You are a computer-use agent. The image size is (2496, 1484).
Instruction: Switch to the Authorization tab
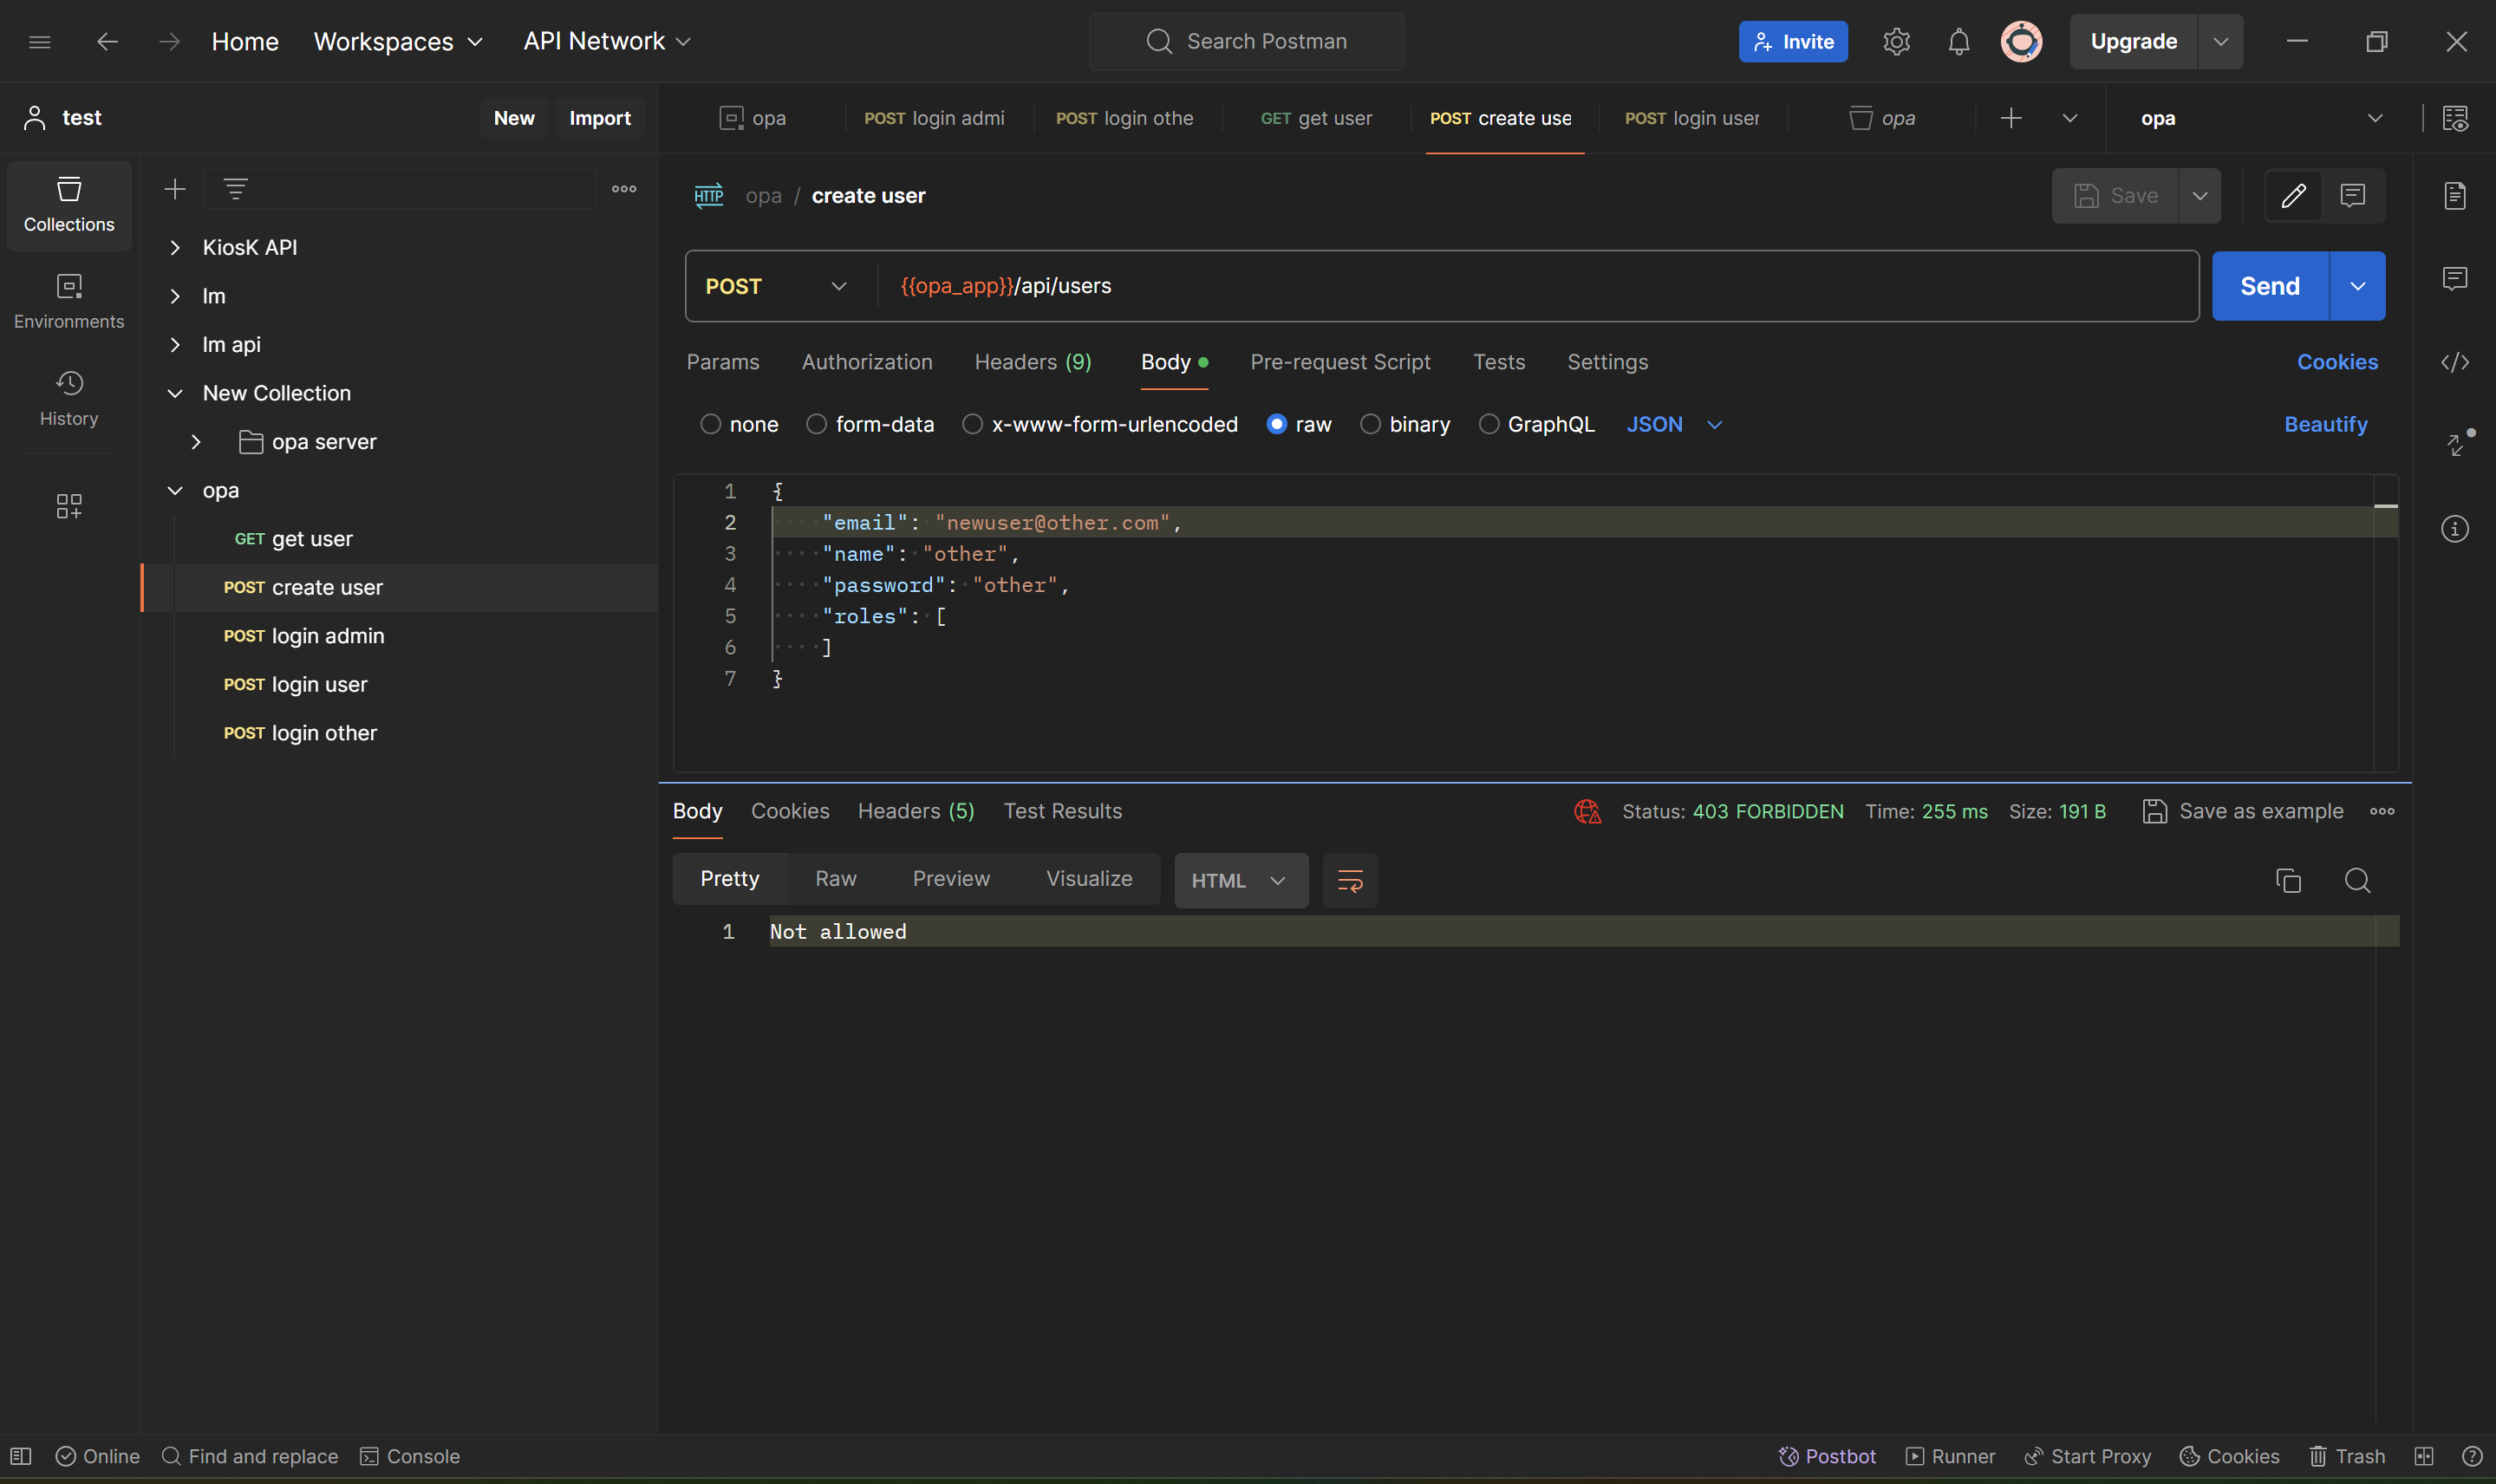tap(866, 362)
